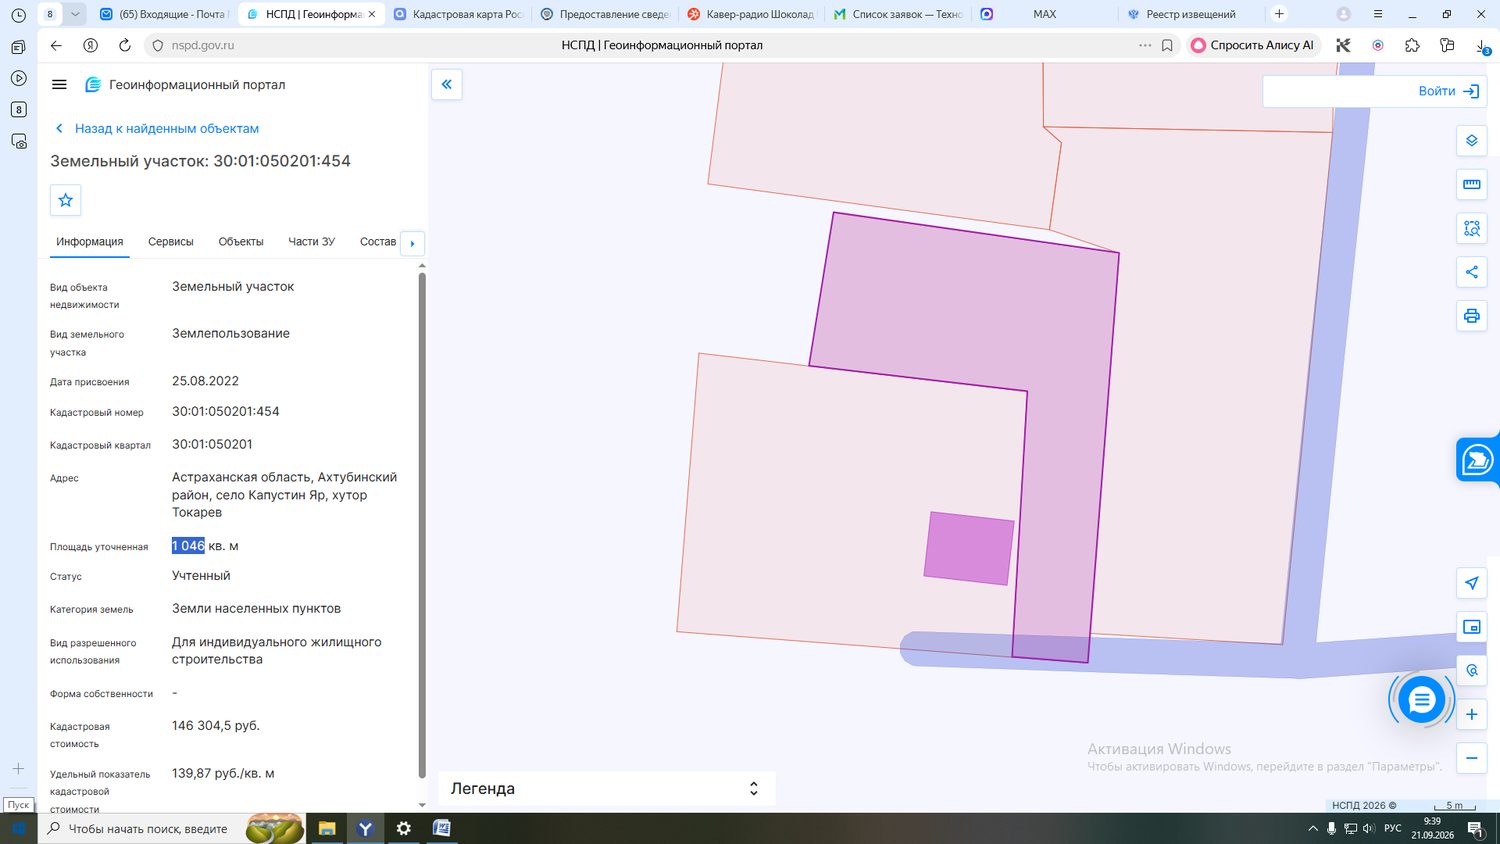Open browser extensions puzzle icon
The image size is (1500, 844).
tap(1412, 45)
